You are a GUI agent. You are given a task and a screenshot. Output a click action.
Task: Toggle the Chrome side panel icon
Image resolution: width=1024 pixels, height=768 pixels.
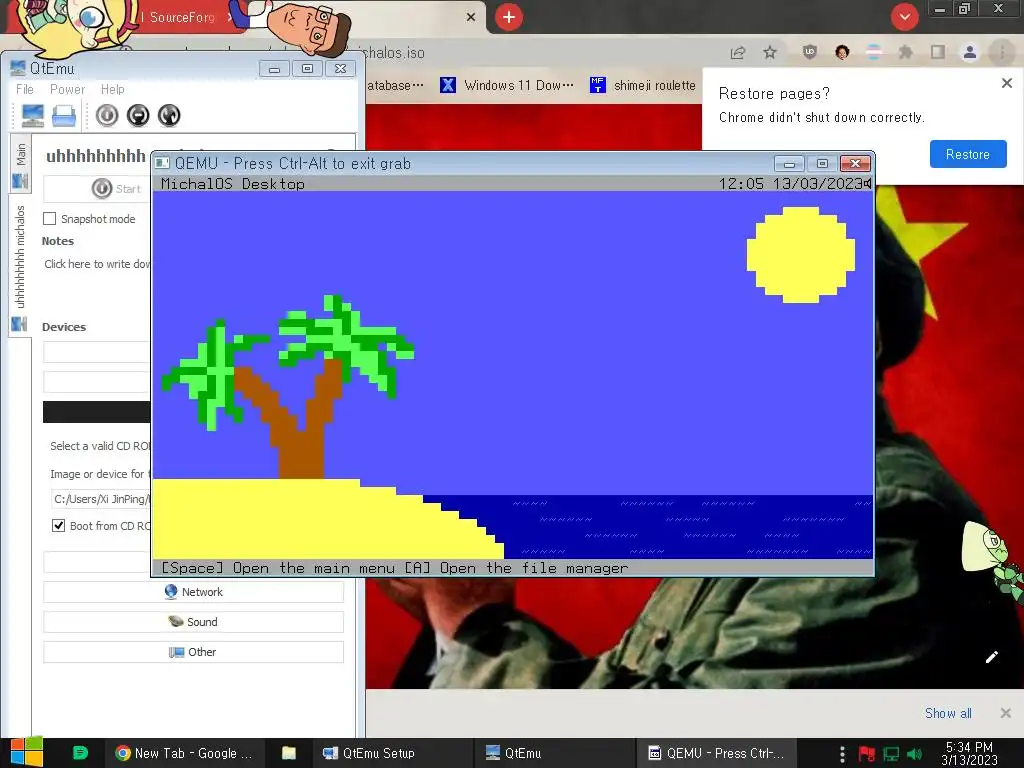click(938, 52)
